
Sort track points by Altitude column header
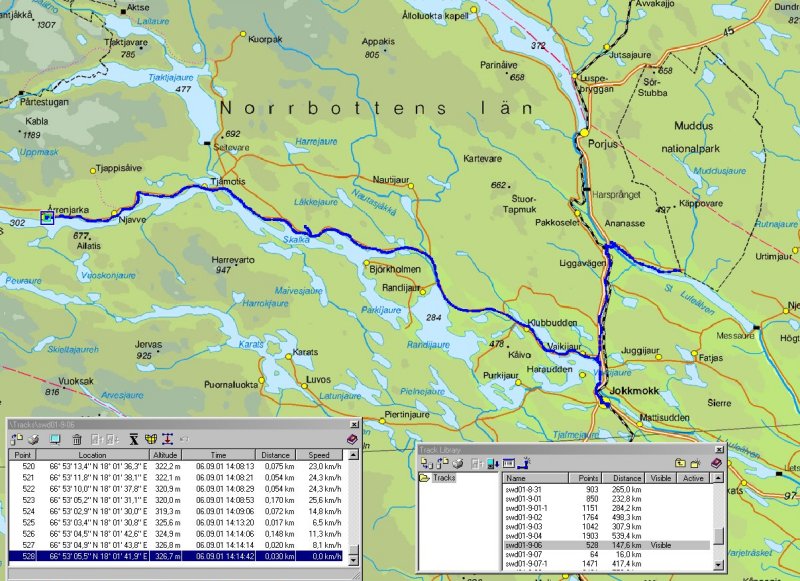tap(165, 454)
